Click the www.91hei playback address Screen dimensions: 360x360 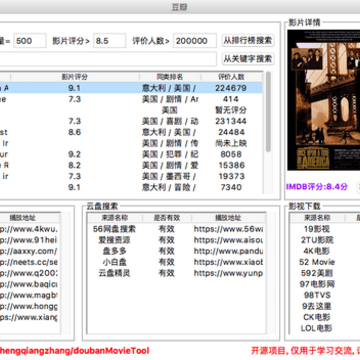[x=29, y=240]
